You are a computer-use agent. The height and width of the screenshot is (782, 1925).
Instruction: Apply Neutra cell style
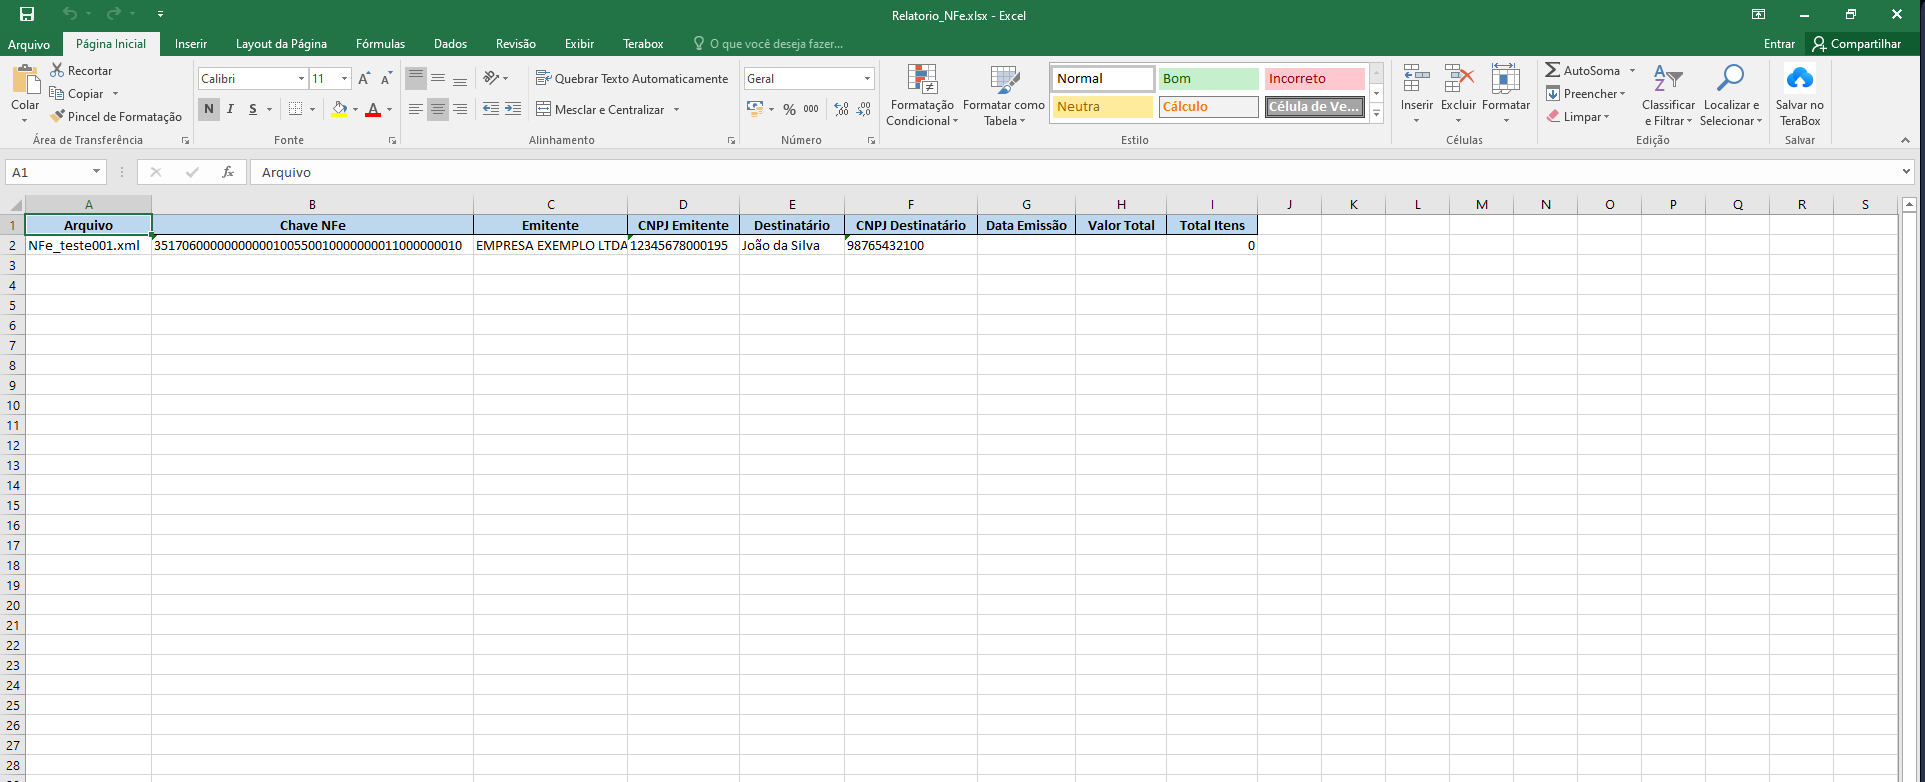1102,106
